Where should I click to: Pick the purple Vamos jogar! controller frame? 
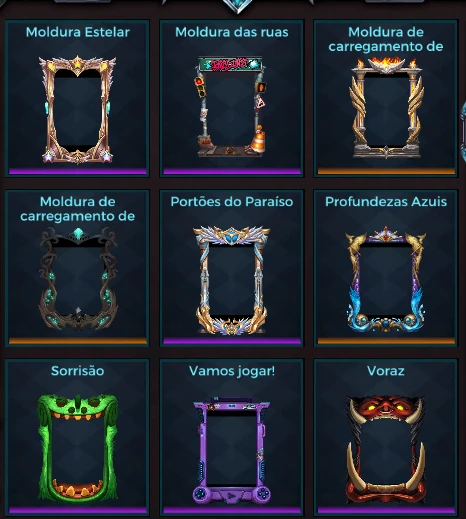[x=232, y=437]
